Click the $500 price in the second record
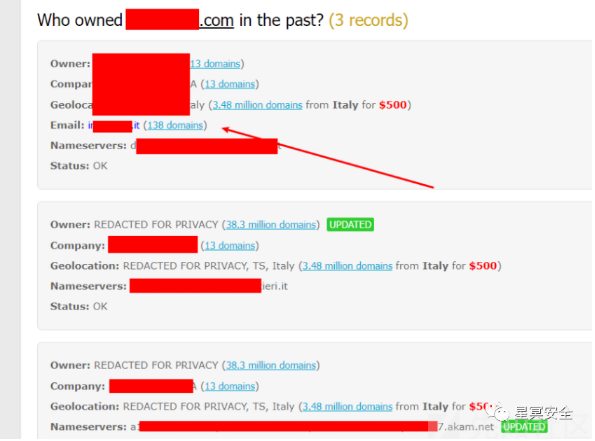Screen dimensions: 595x441 (483, 266)
